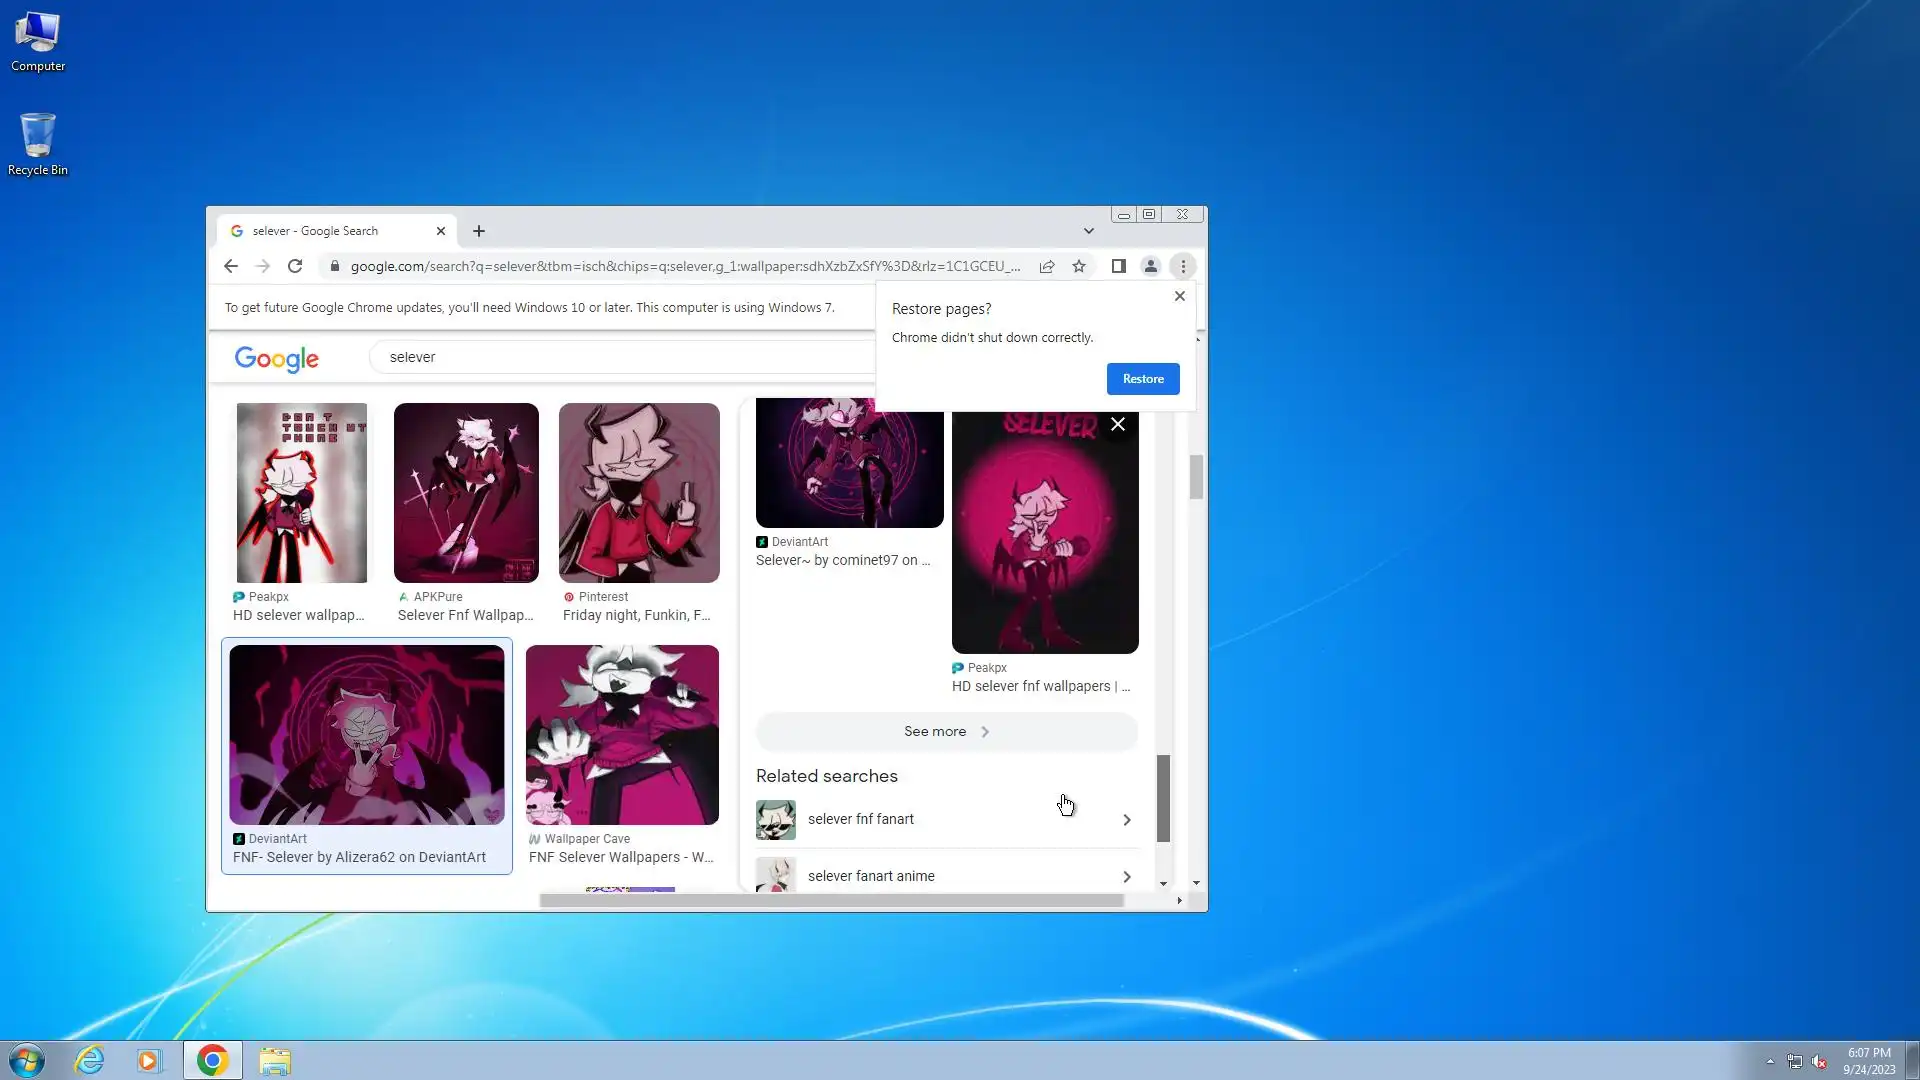Open the Chrome three-dot menu

tap(1183, 266)
